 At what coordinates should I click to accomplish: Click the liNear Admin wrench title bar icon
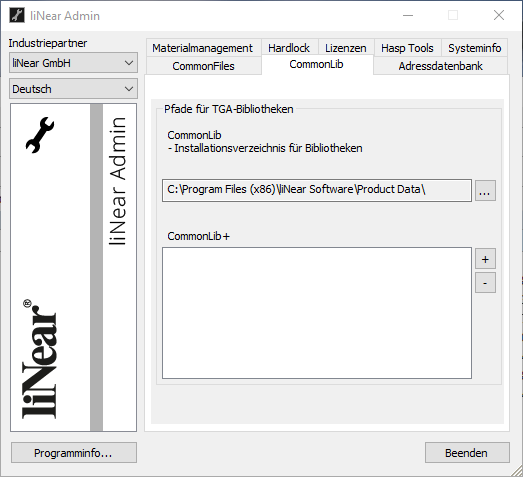pos(17,15)
